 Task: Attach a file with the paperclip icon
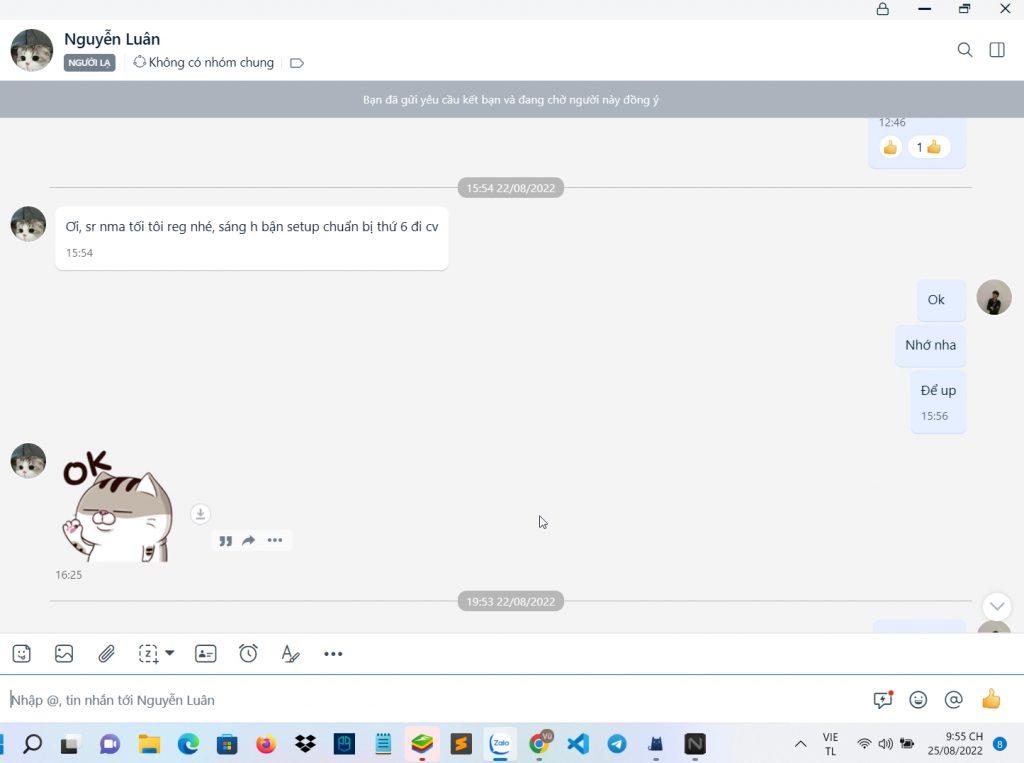click(x=106, y=654)
